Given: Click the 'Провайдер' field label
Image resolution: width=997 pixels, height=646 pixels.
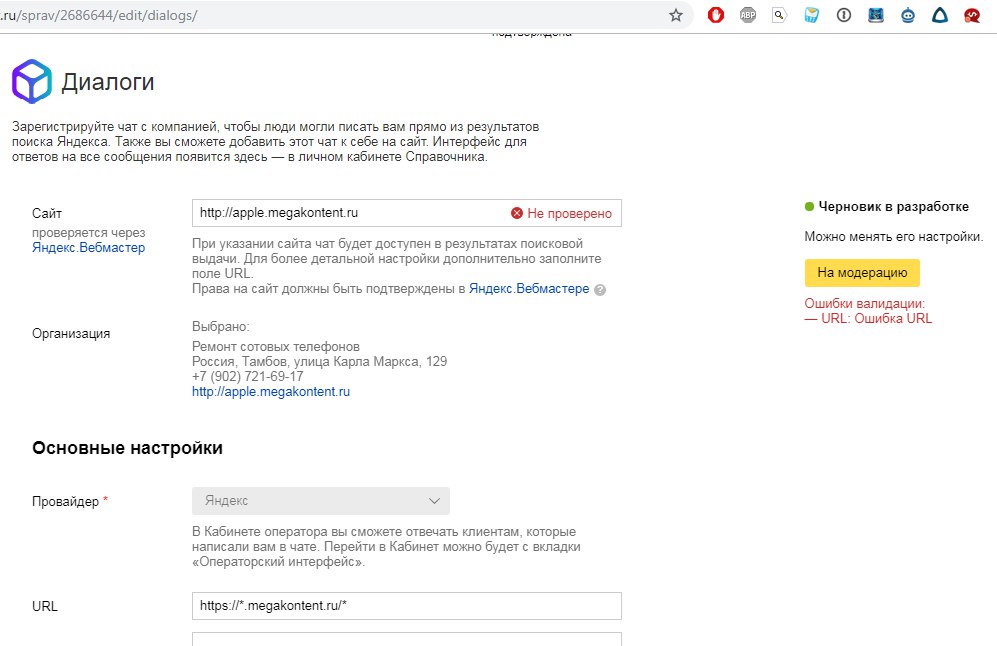Looking at the screenshot, I should click(x=65, y=502).
